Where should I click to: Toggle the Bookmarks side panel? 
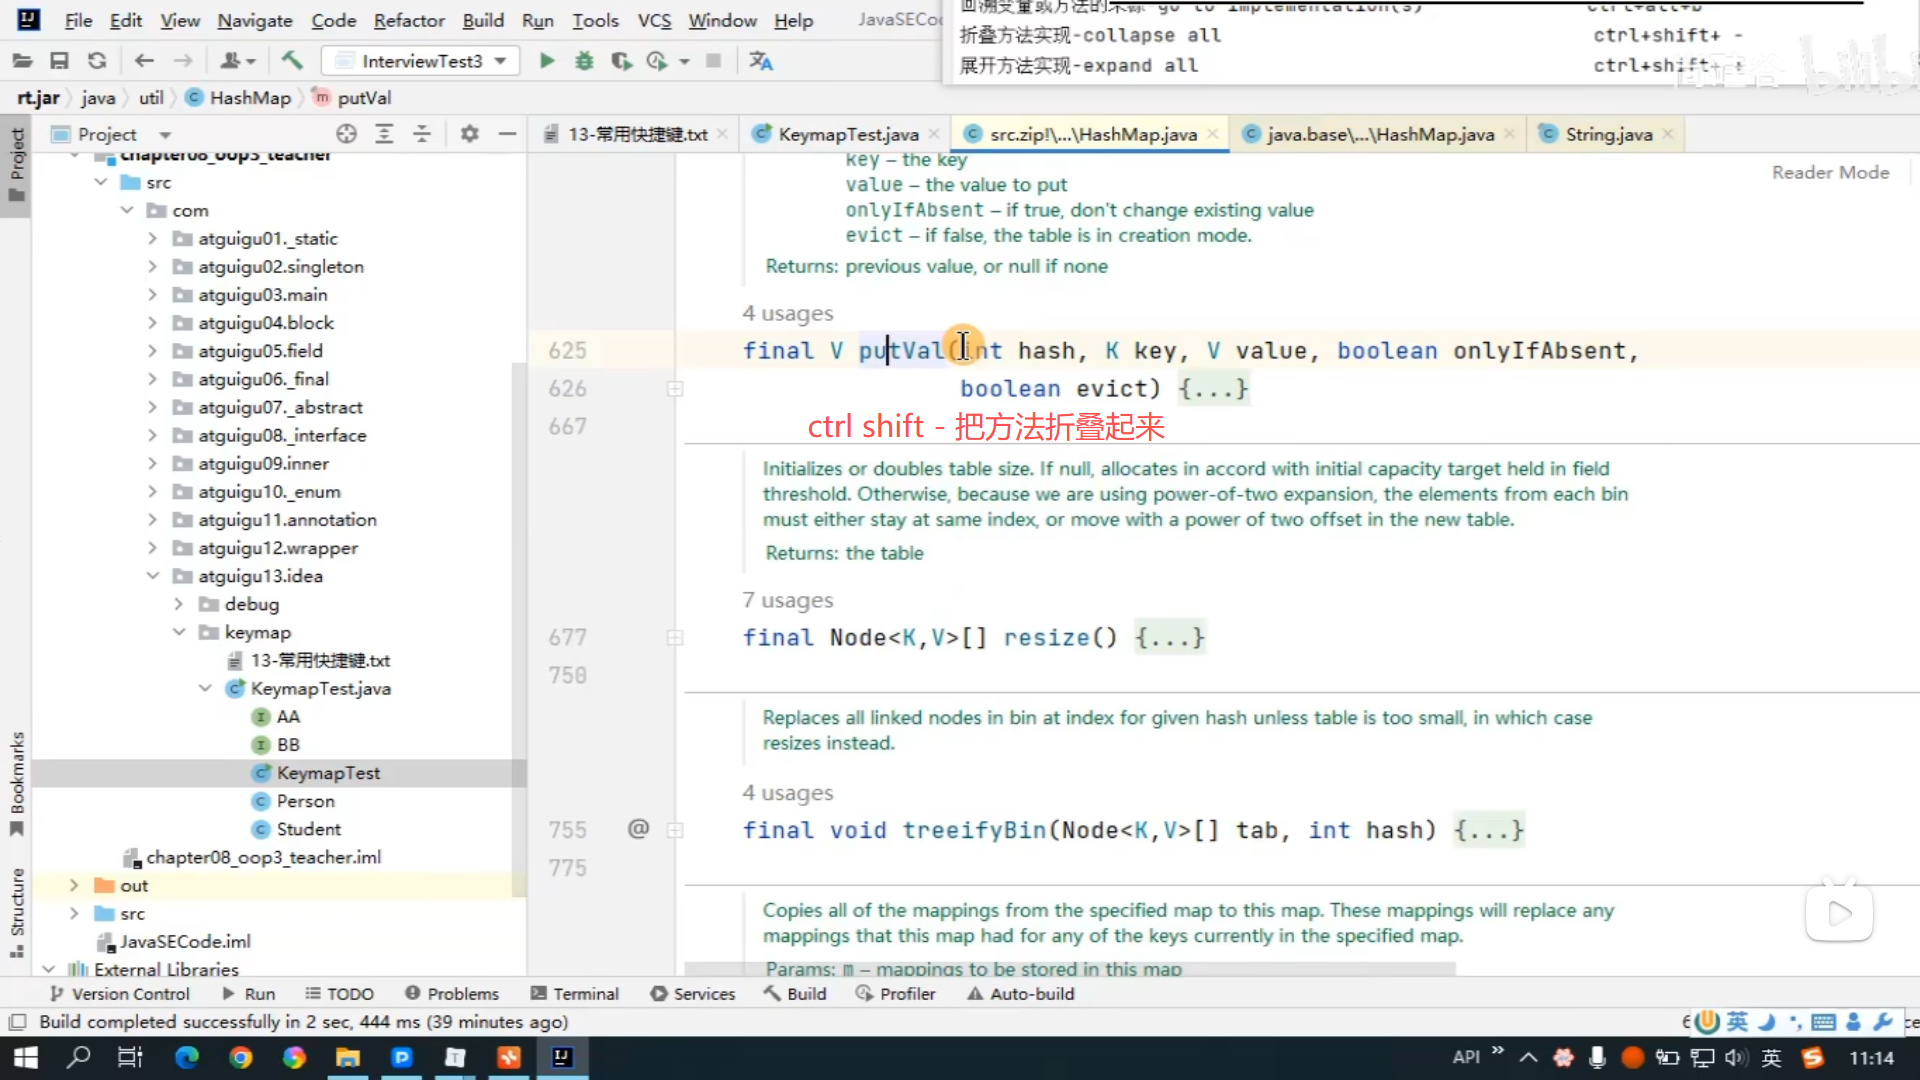tap(17, 782)
